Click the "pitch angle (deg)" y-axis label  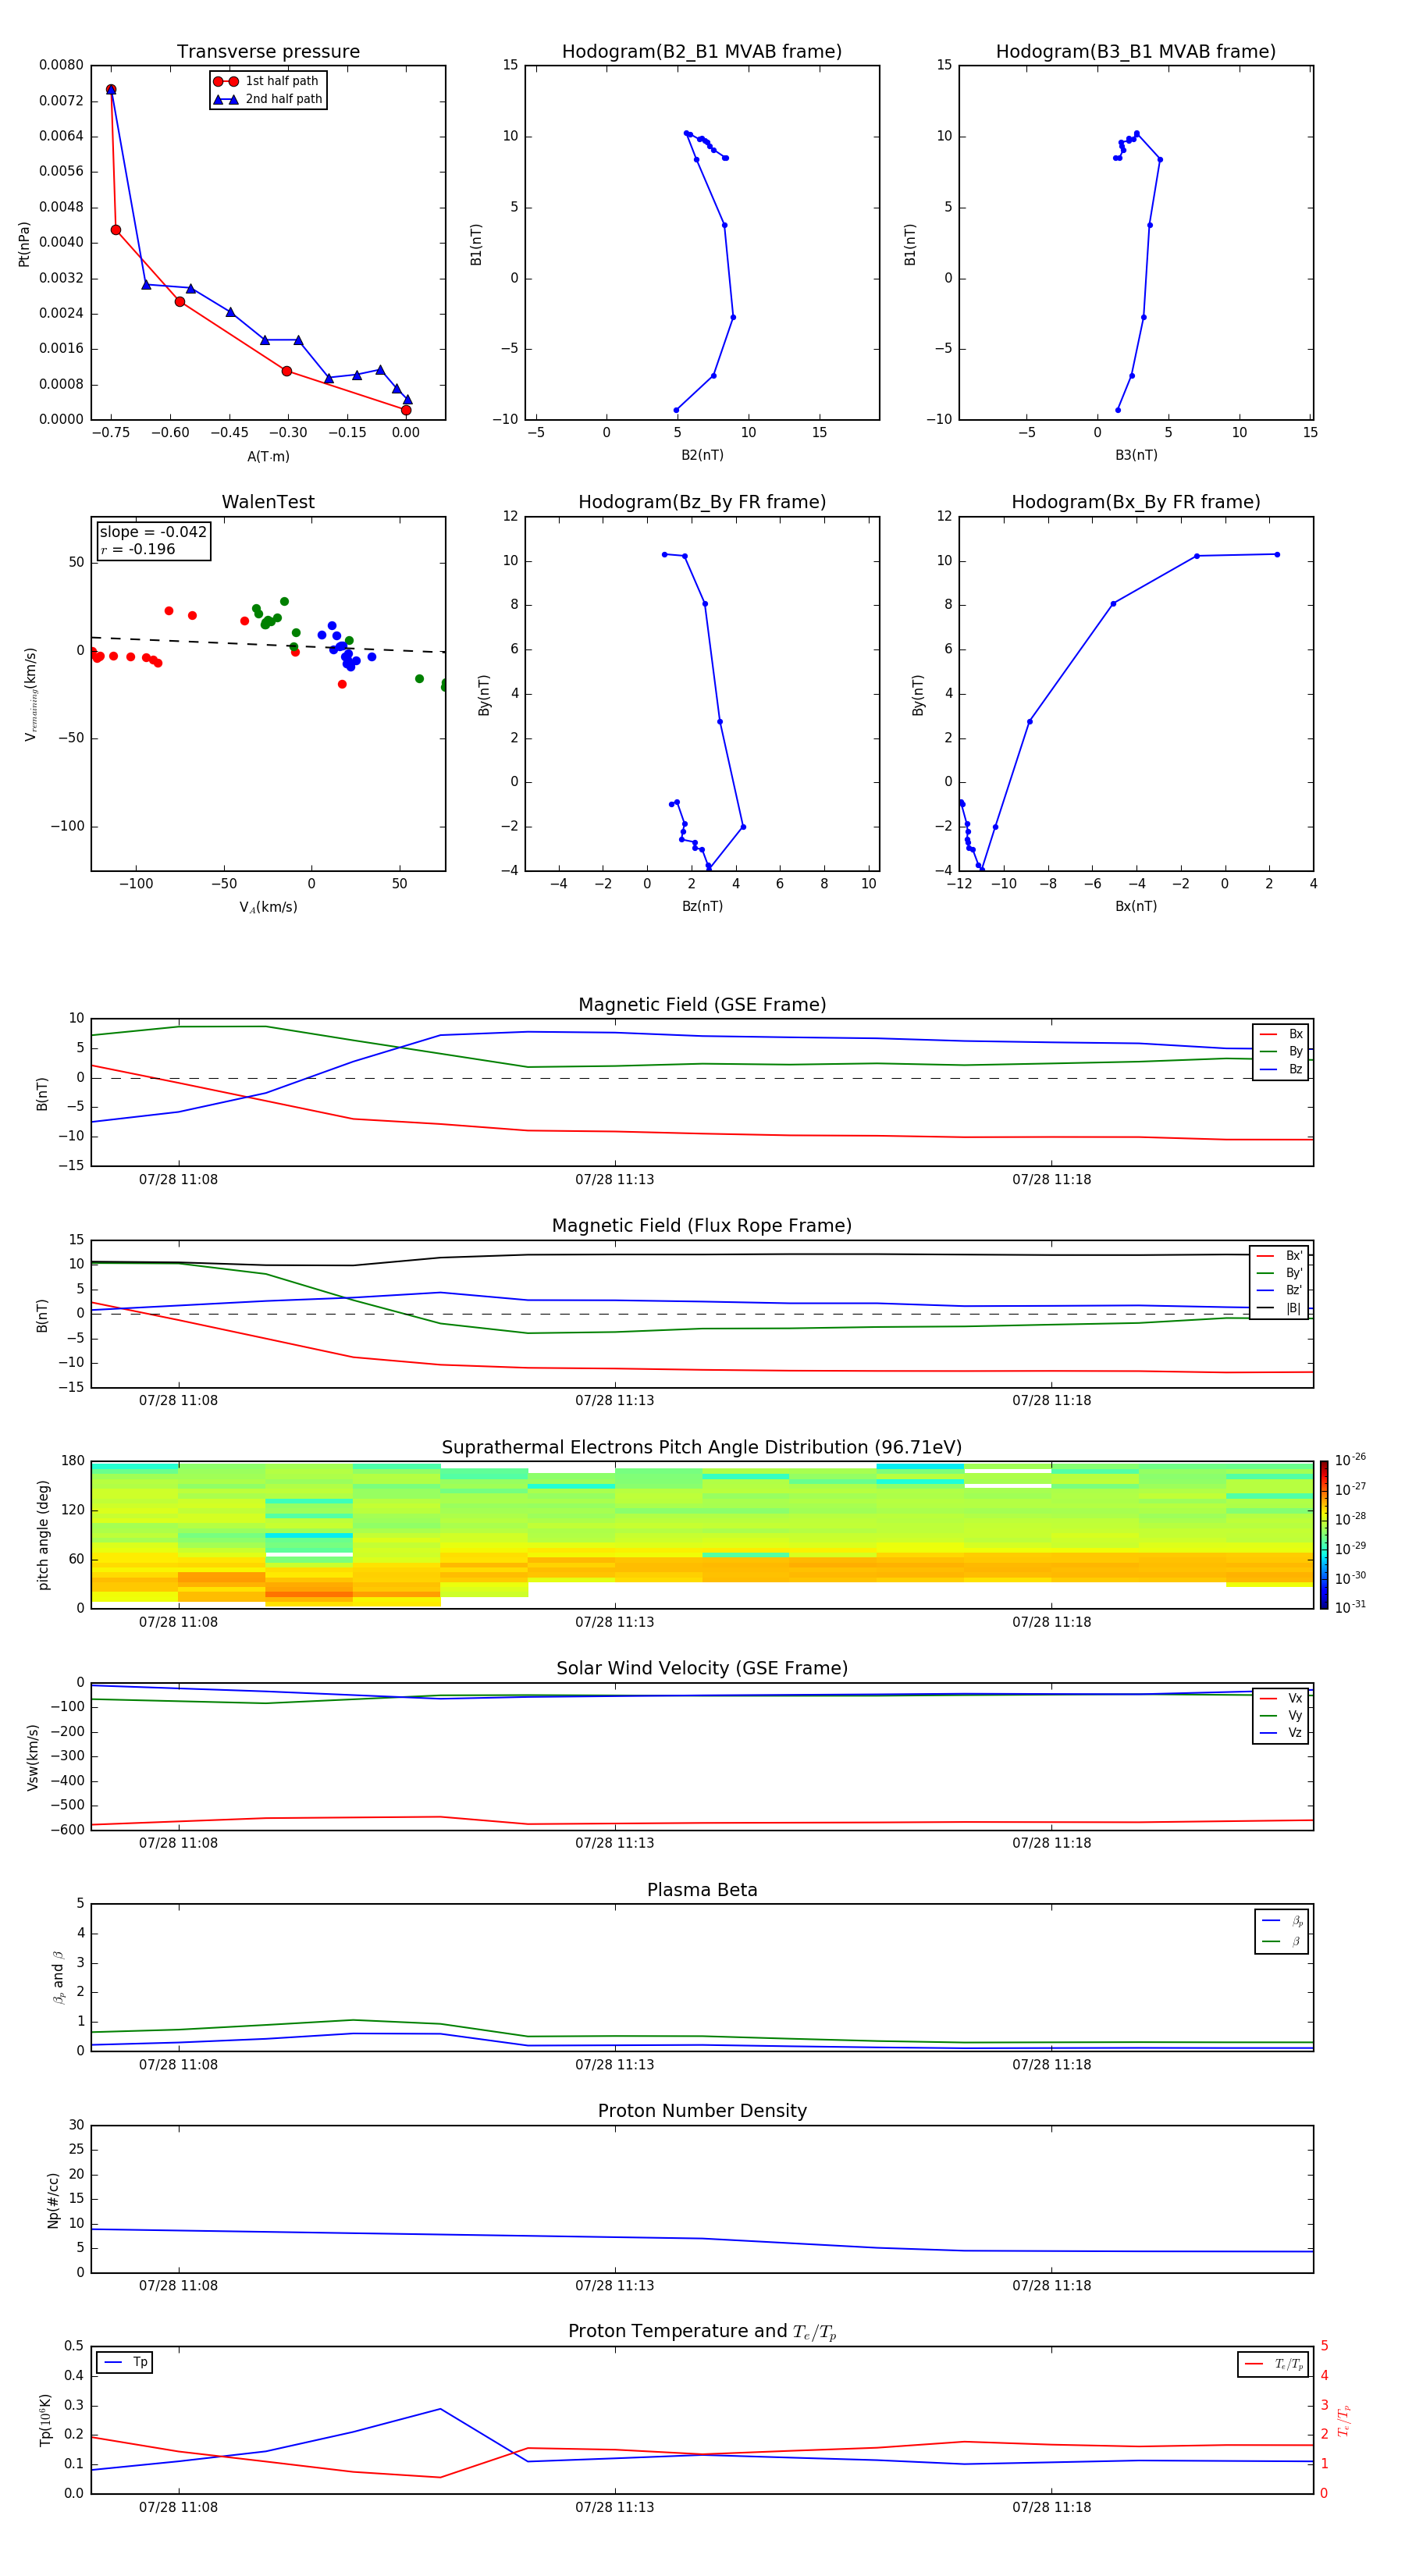pyautogui.click(x=43, y=1535)
